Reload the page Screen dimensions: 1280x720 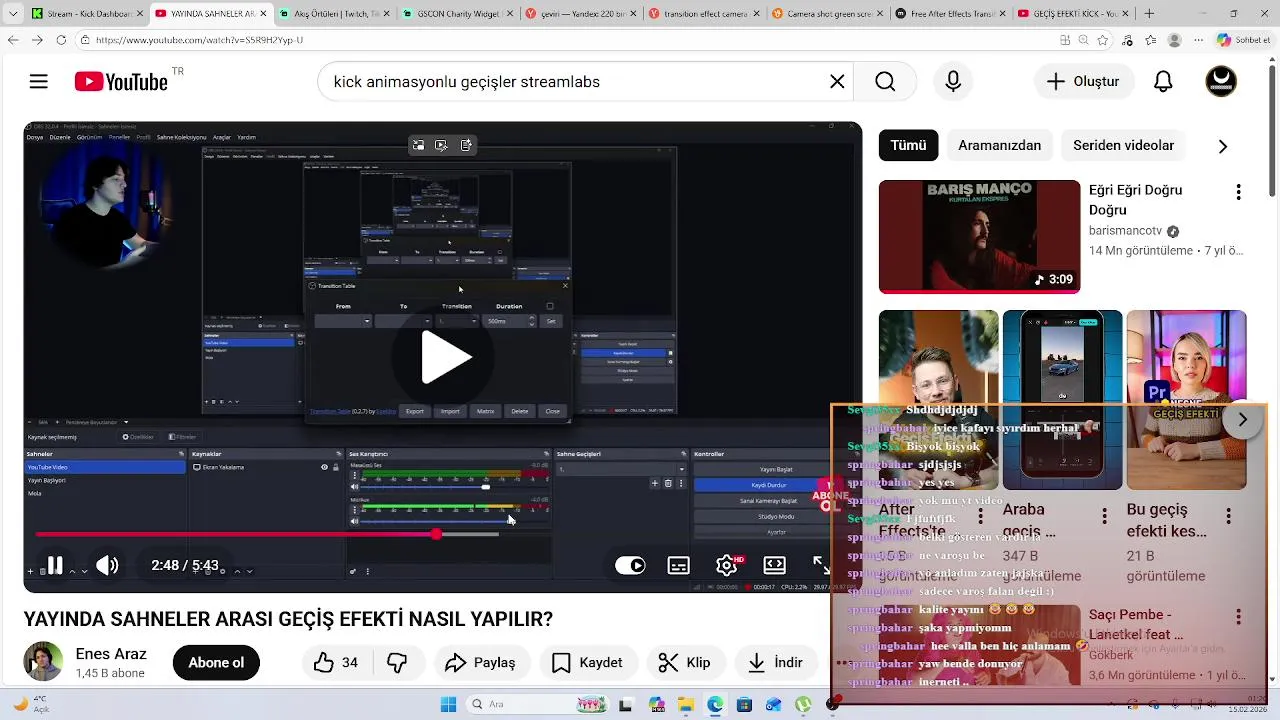[x=61, y=40]
